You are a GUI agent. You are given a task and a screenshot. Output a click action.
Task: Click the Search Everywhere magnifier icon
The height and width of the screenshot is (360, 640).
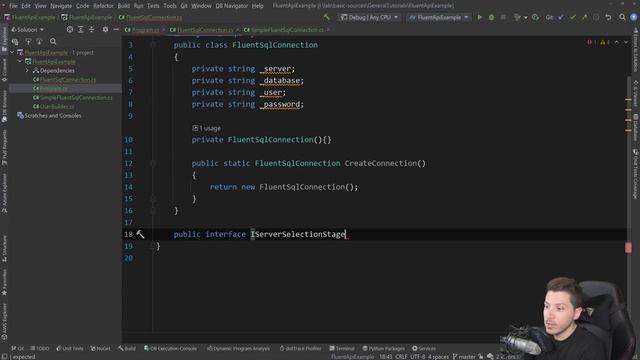[622, 17]
